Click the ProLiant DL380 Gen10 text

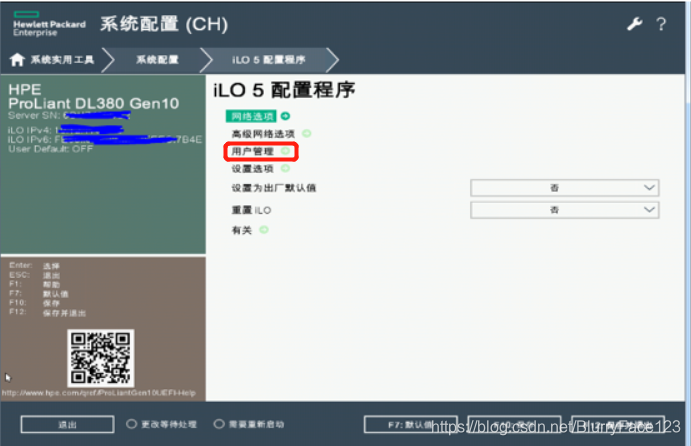pos(93,104)
